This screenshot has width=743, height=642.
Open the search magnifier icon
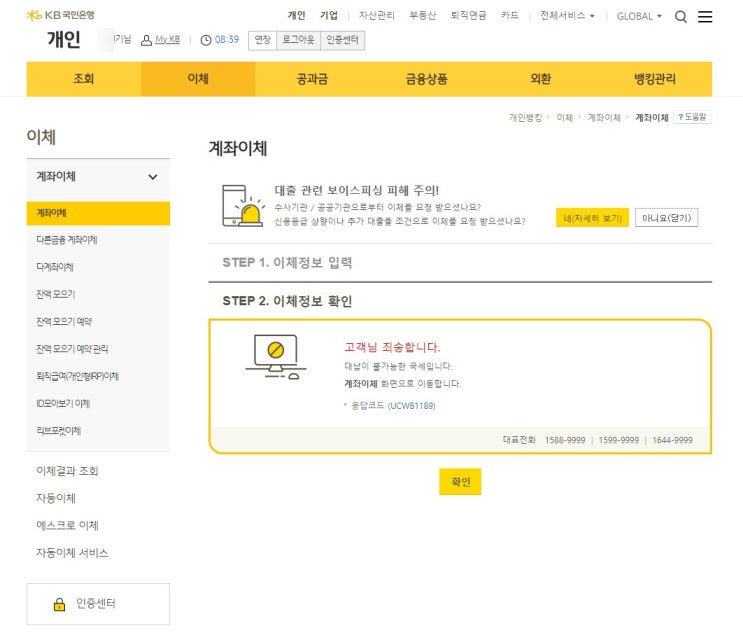pos(681,17)
